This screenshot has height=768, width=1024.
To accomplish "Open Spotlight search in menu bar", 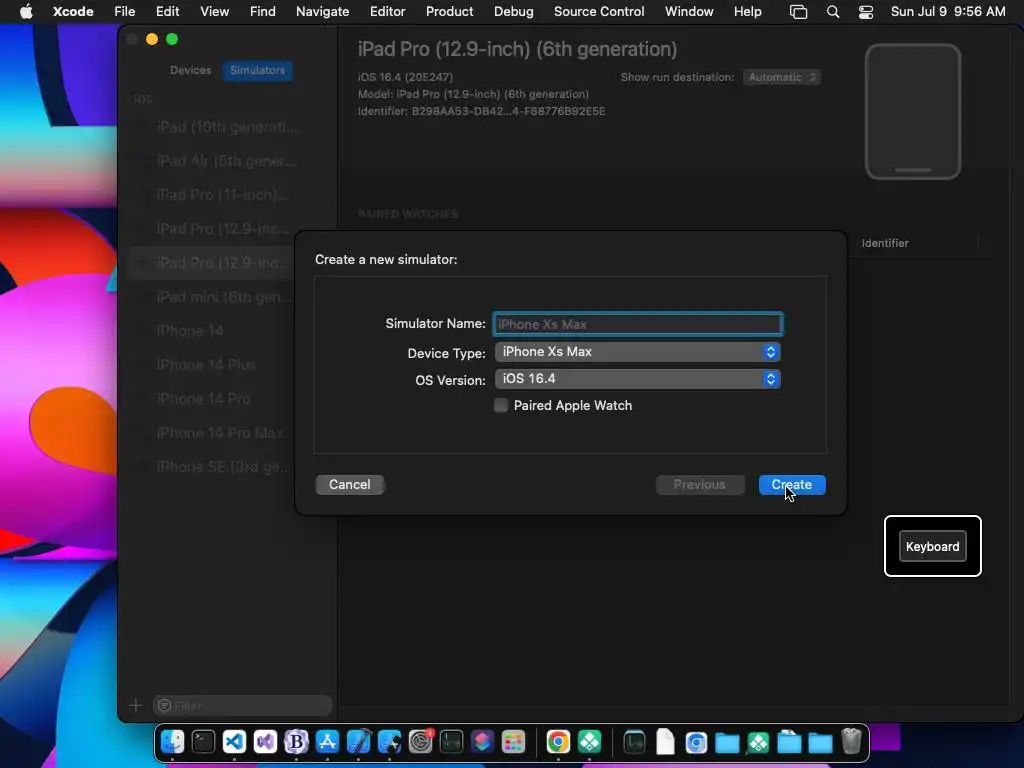I will 833,12.
